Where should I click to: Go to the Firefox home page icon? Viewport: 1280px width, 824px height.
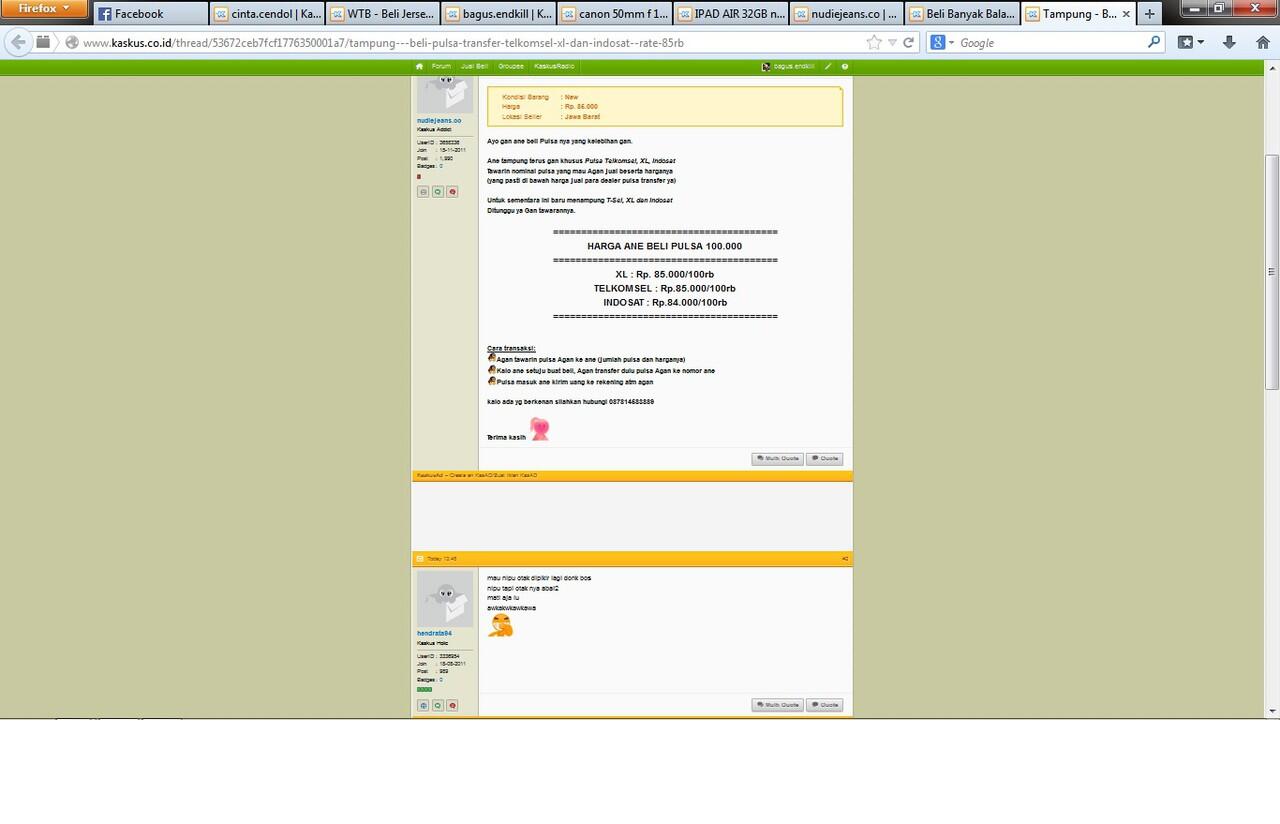(1261, 42)
